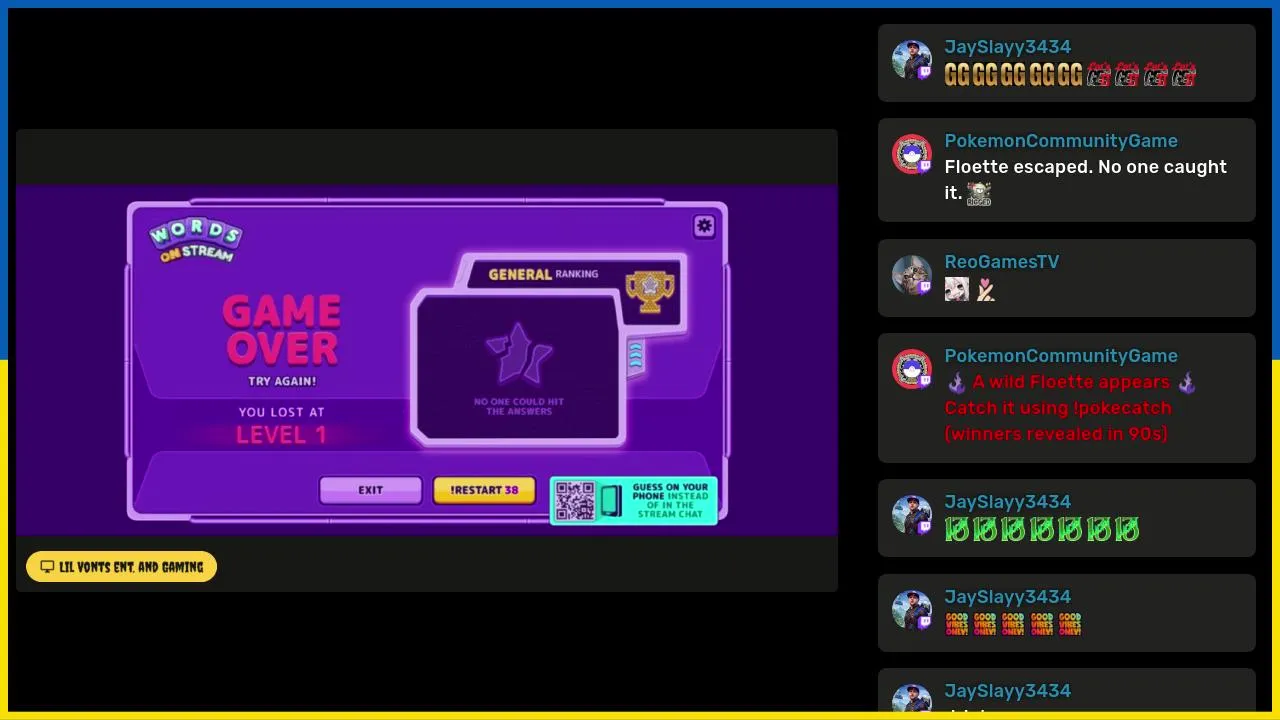1280x720 pixels.
Task: Open the game settings gear icon
Action: coord(704,226)
